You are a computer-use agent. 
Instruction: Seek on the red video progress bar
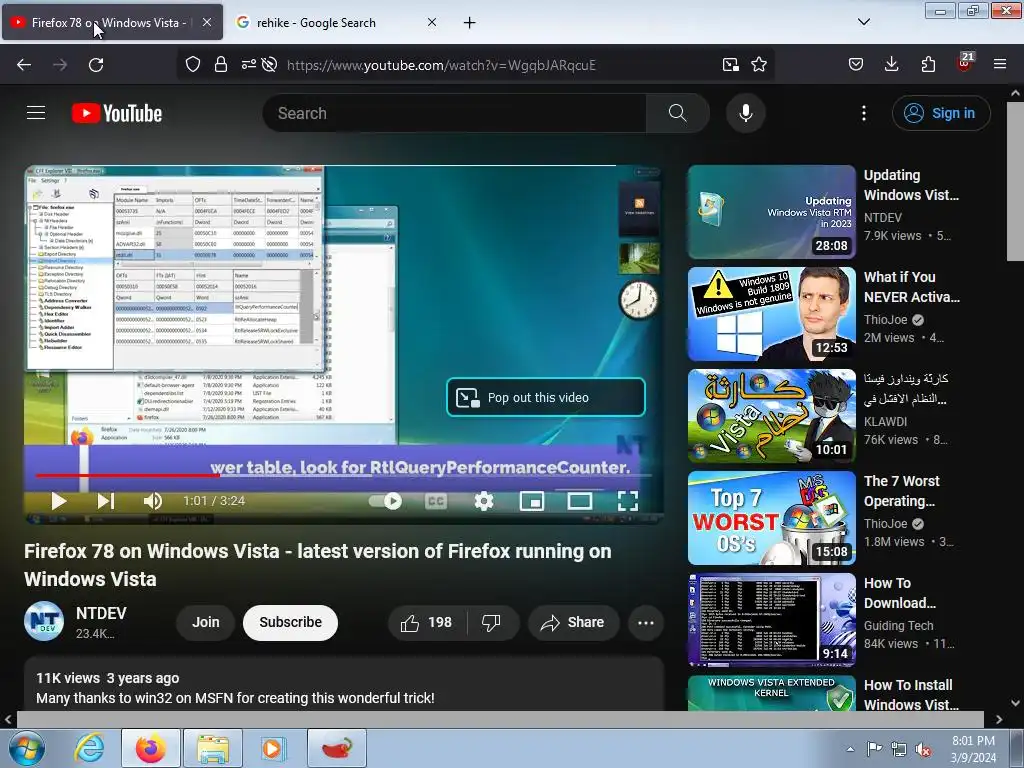click(344, 475)
